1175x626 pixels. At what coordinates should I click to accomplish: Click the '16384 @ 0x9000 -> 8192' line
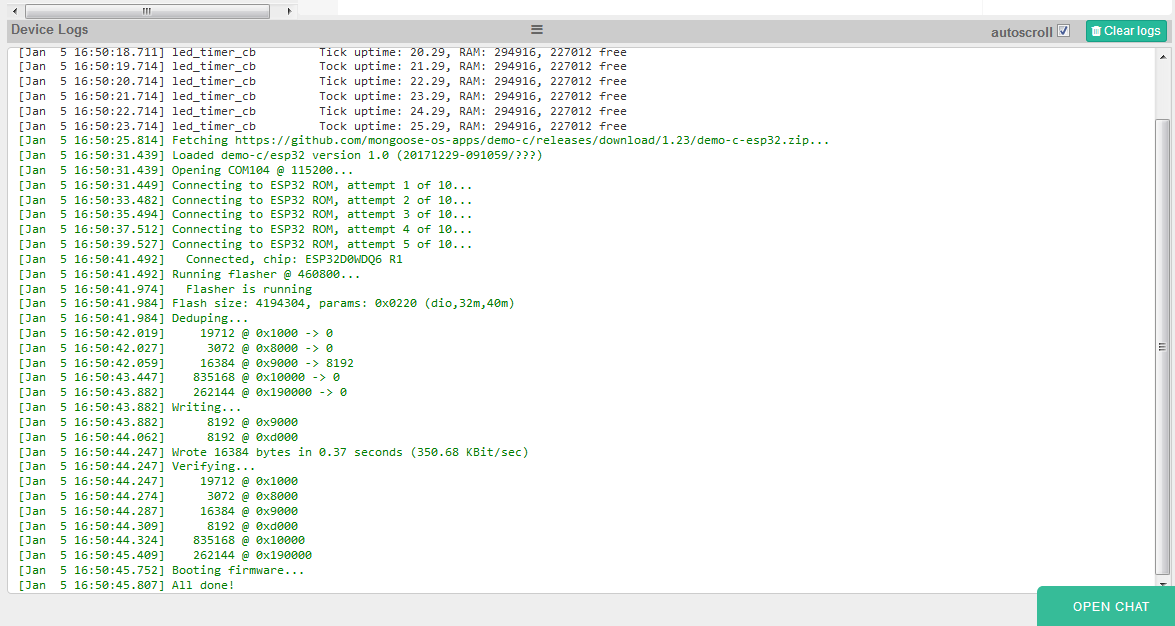coord(185,363)
